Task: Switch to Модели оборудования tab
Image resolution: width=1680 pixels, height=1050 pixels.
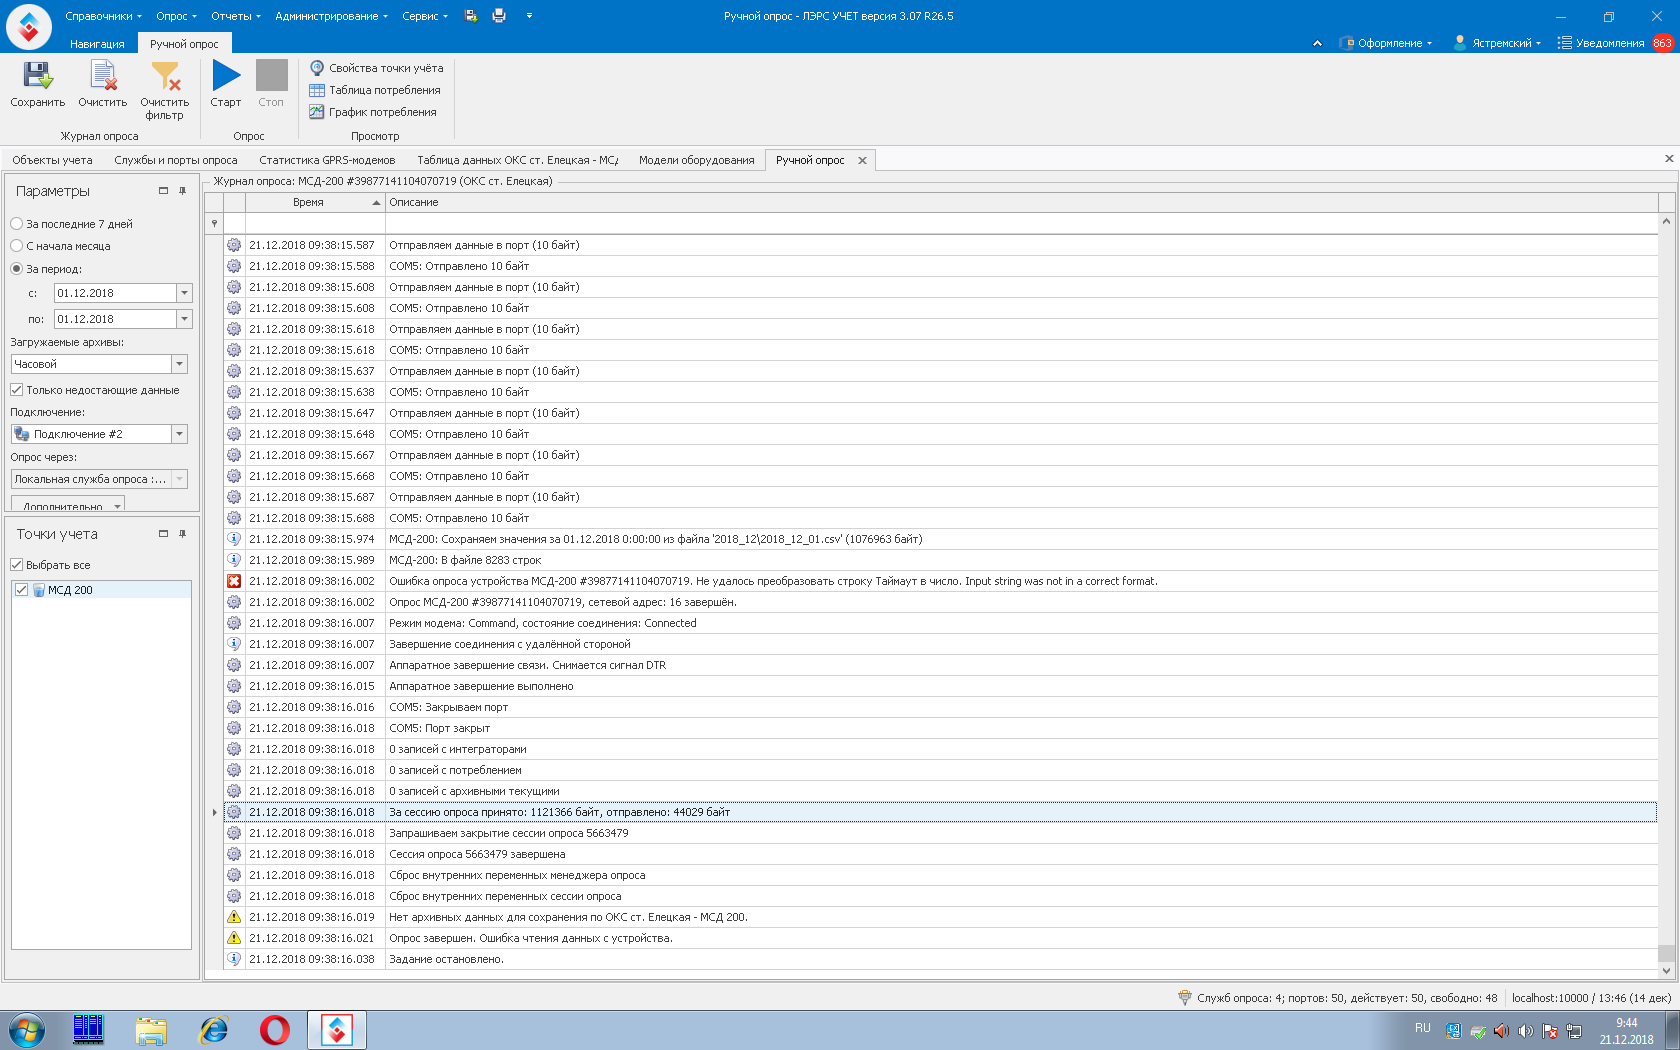Action: tap(696, 160)
